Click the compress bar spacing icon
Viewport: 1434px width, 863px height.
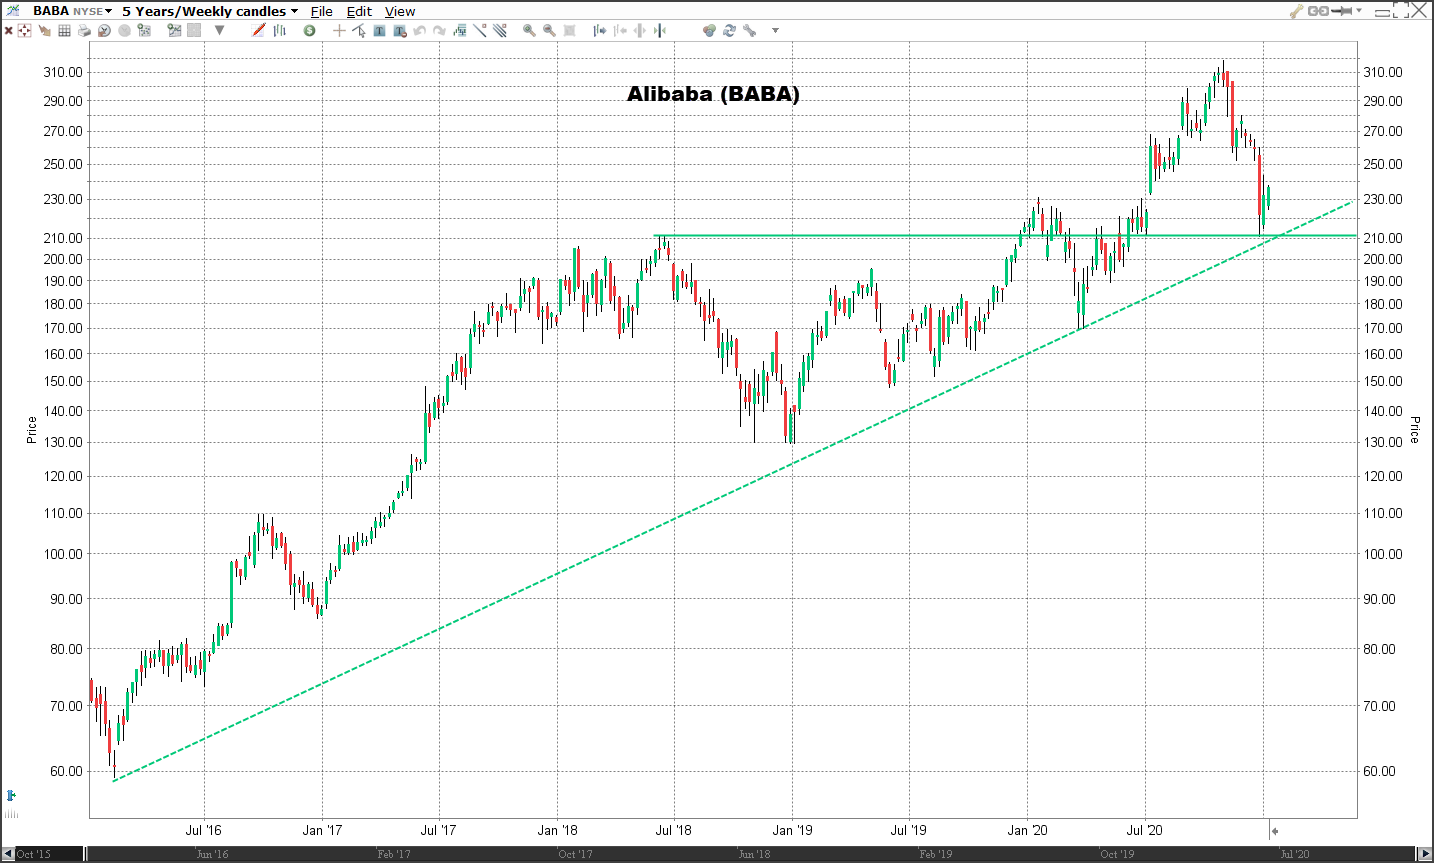click(660, 31)
